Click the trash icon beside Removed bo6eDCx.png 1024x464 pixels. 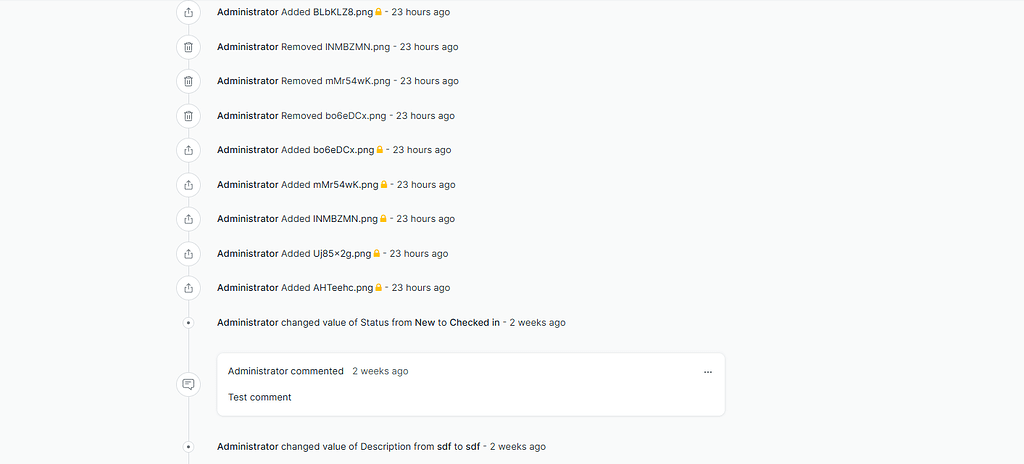[x=188, y=116]
